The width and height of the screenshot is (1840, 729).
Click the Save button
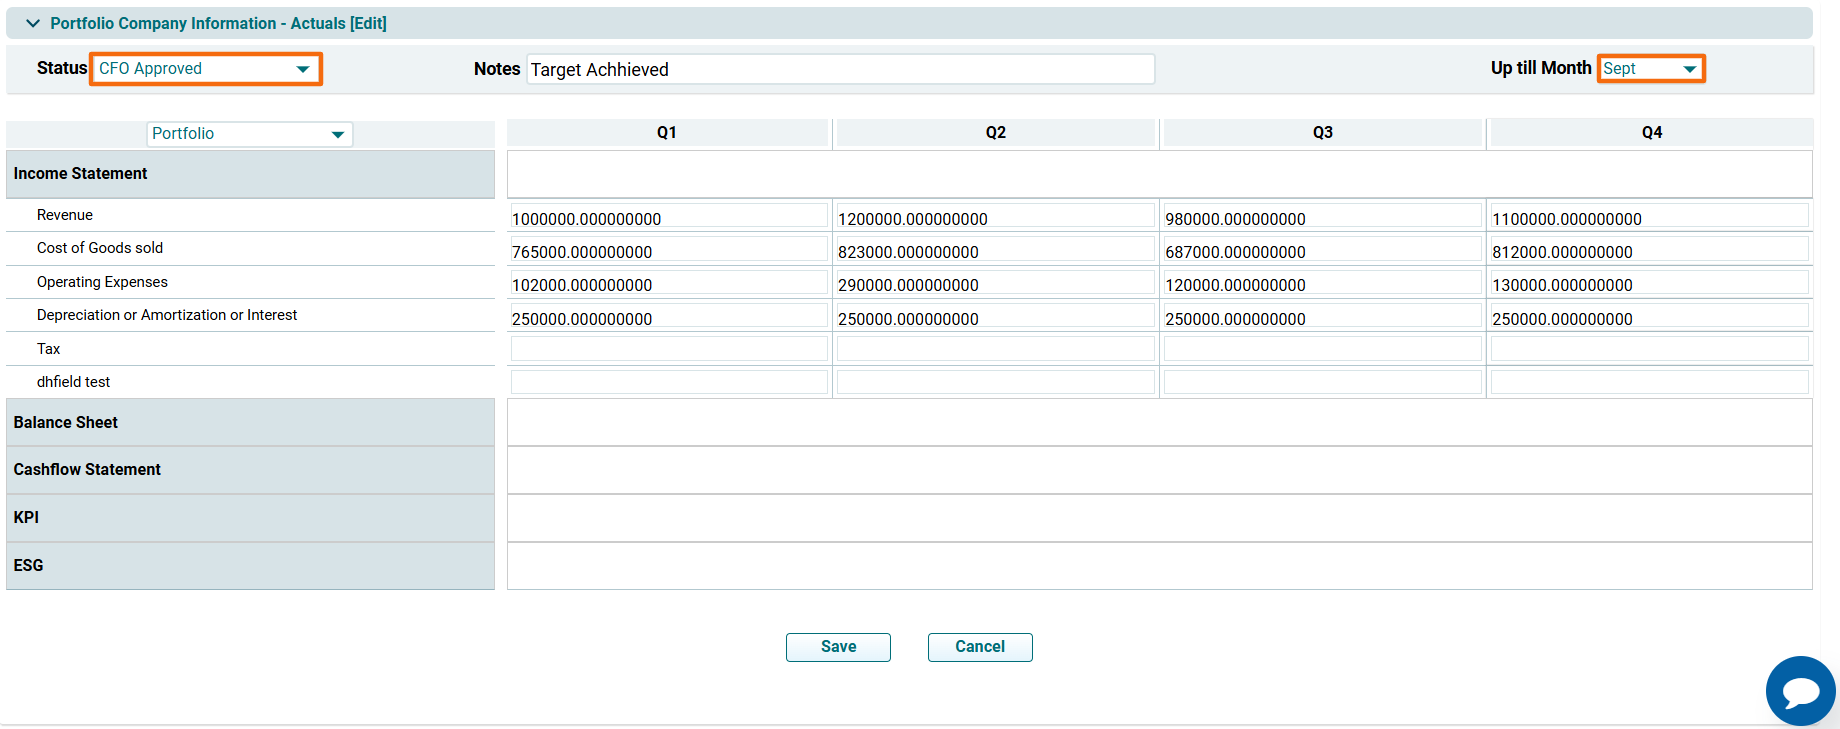(x=838, y=647)
